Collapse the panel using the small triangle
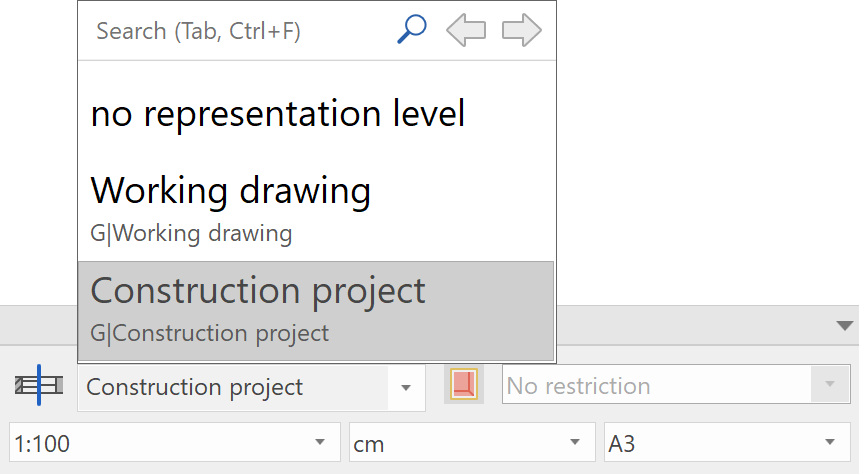The image size is (859, 474). 845,325
